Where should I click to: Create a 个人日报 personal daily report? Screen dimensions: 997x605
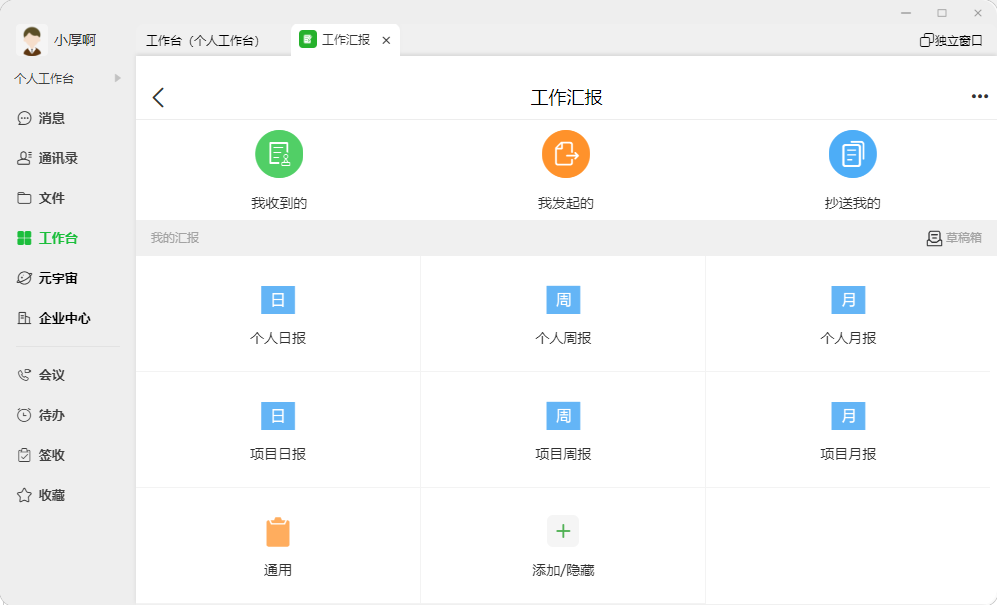tap(278, 314)
